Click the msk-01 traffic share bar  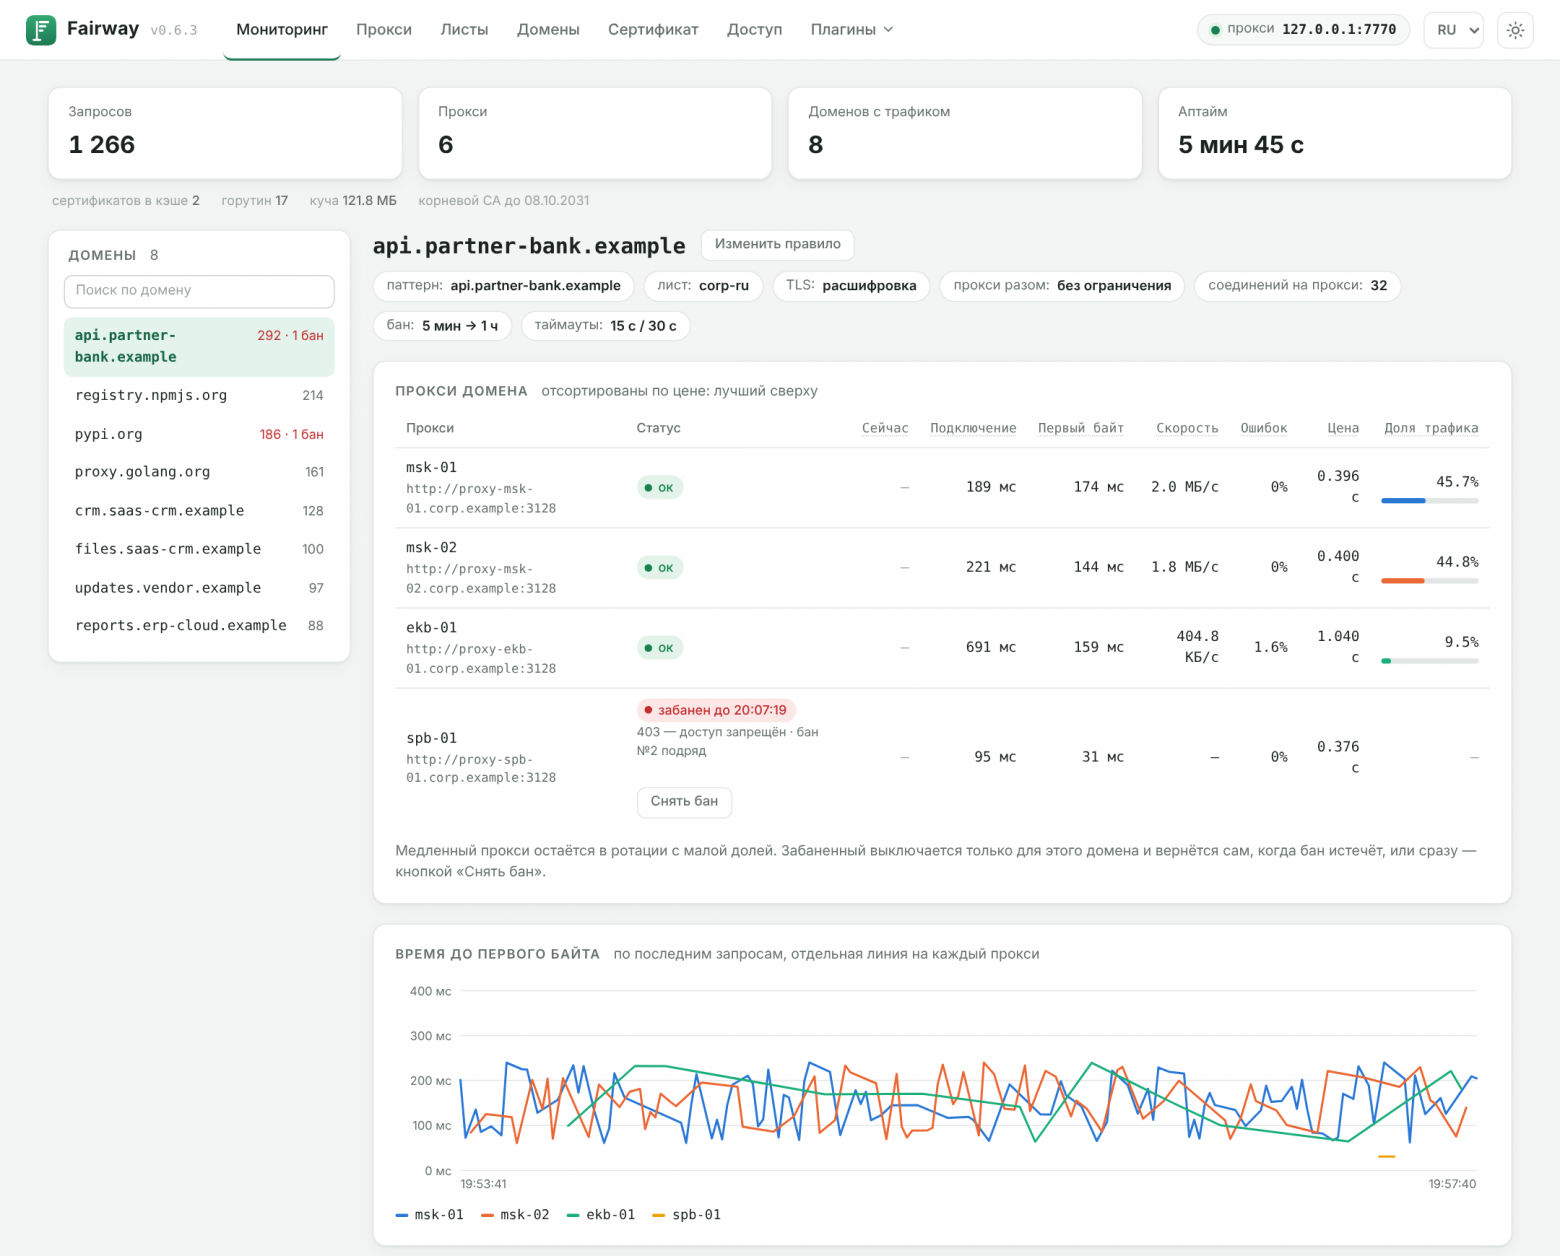[x=1430, y=501]
